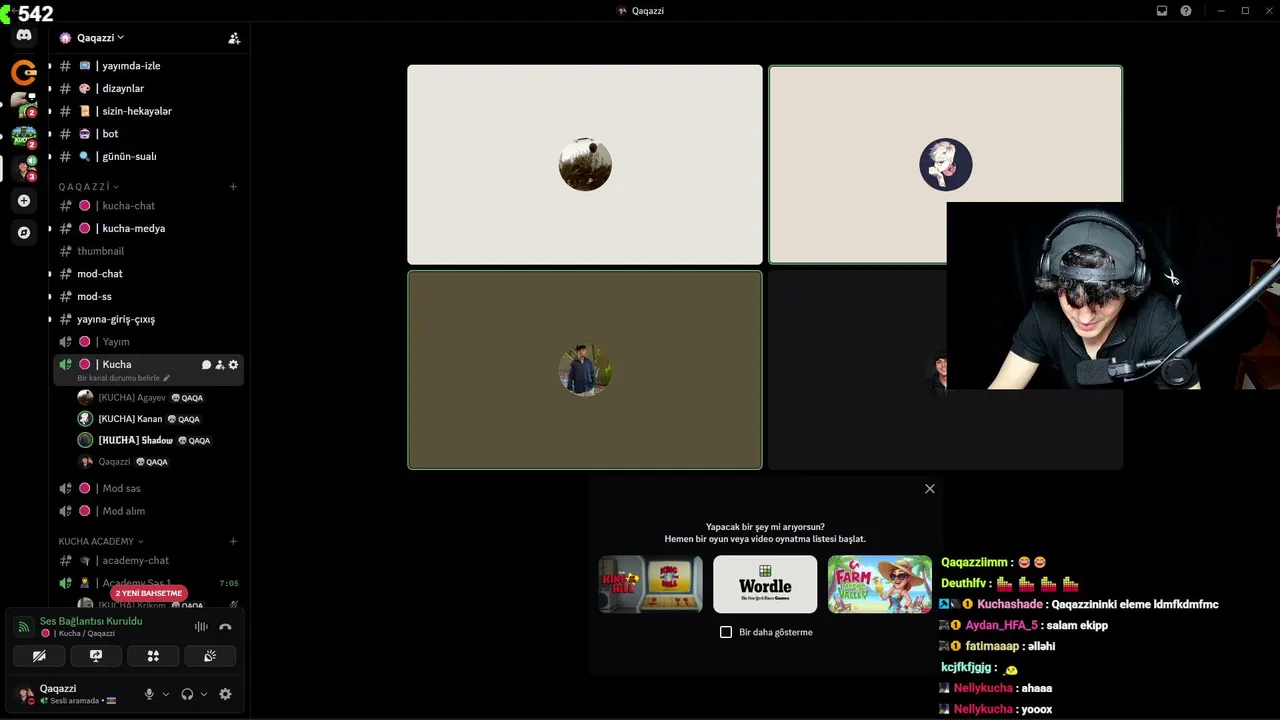Edit Kucha channel settings gear

(233, 365)
